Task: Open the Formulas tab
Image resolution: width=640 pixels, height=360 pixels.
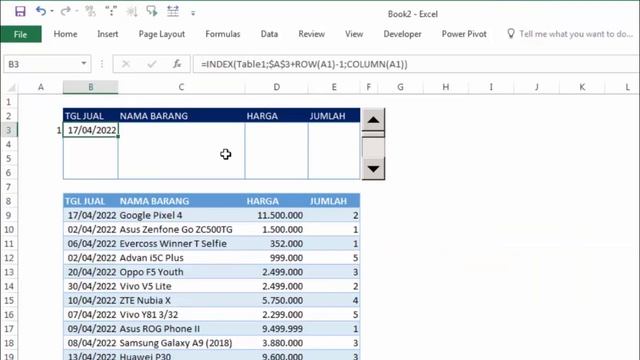Action: [x=223, y=34]
